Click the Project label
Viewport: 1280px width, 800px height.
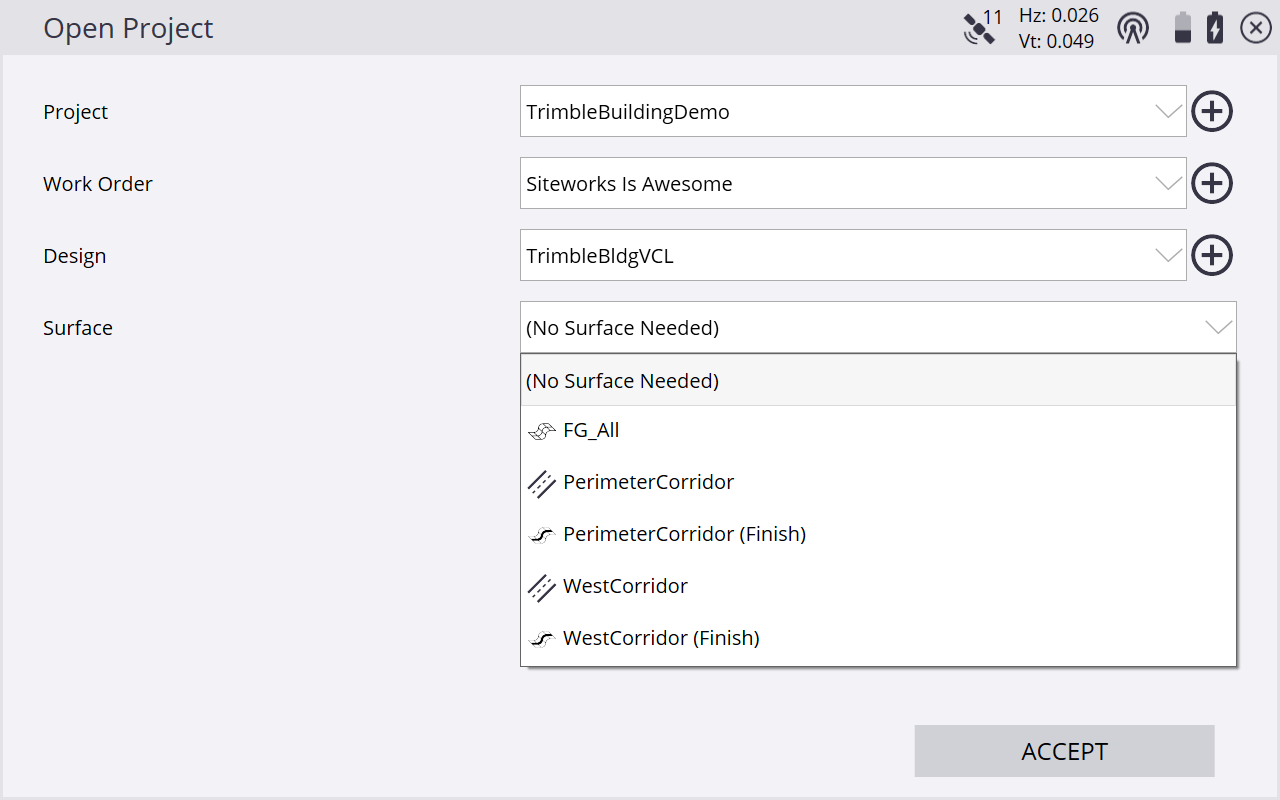(x=75, y=112)
